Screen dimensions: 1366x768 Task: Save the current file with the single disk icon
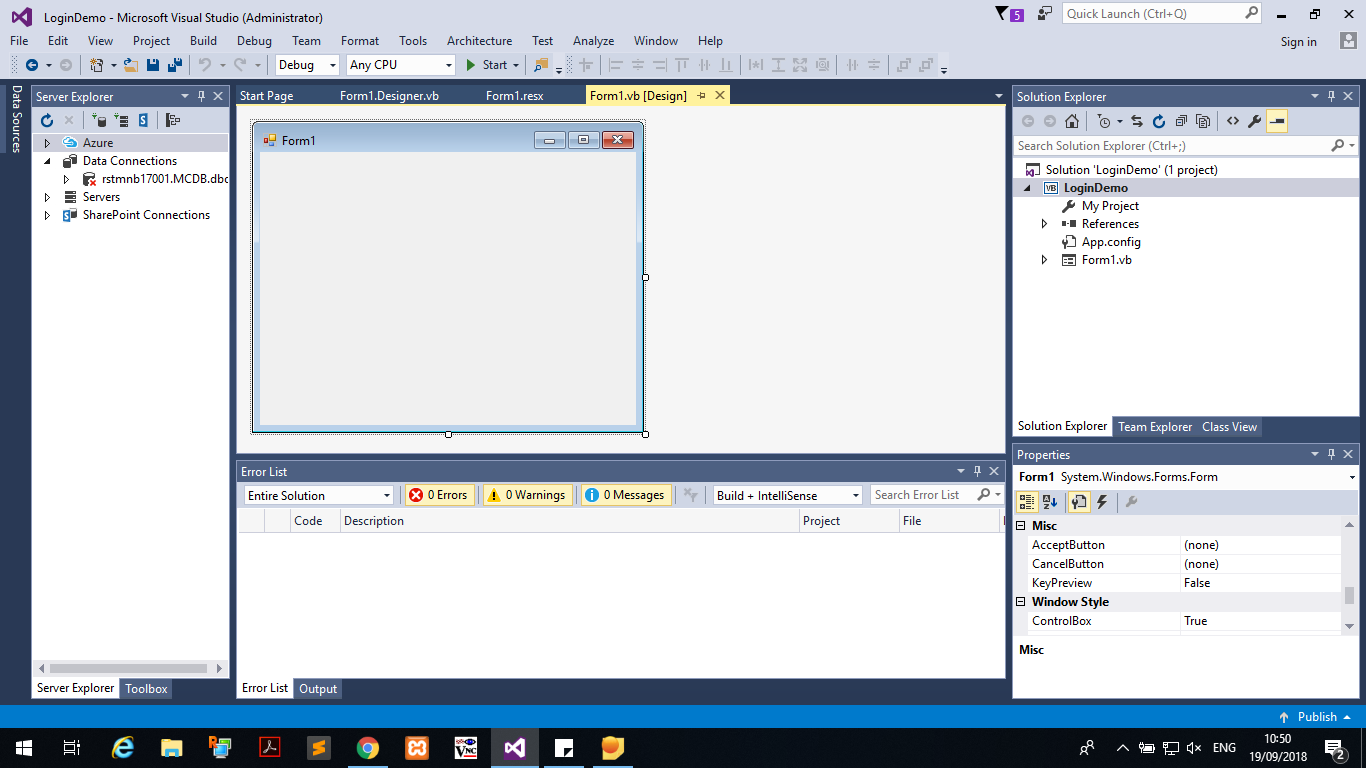tap(153, 65)
